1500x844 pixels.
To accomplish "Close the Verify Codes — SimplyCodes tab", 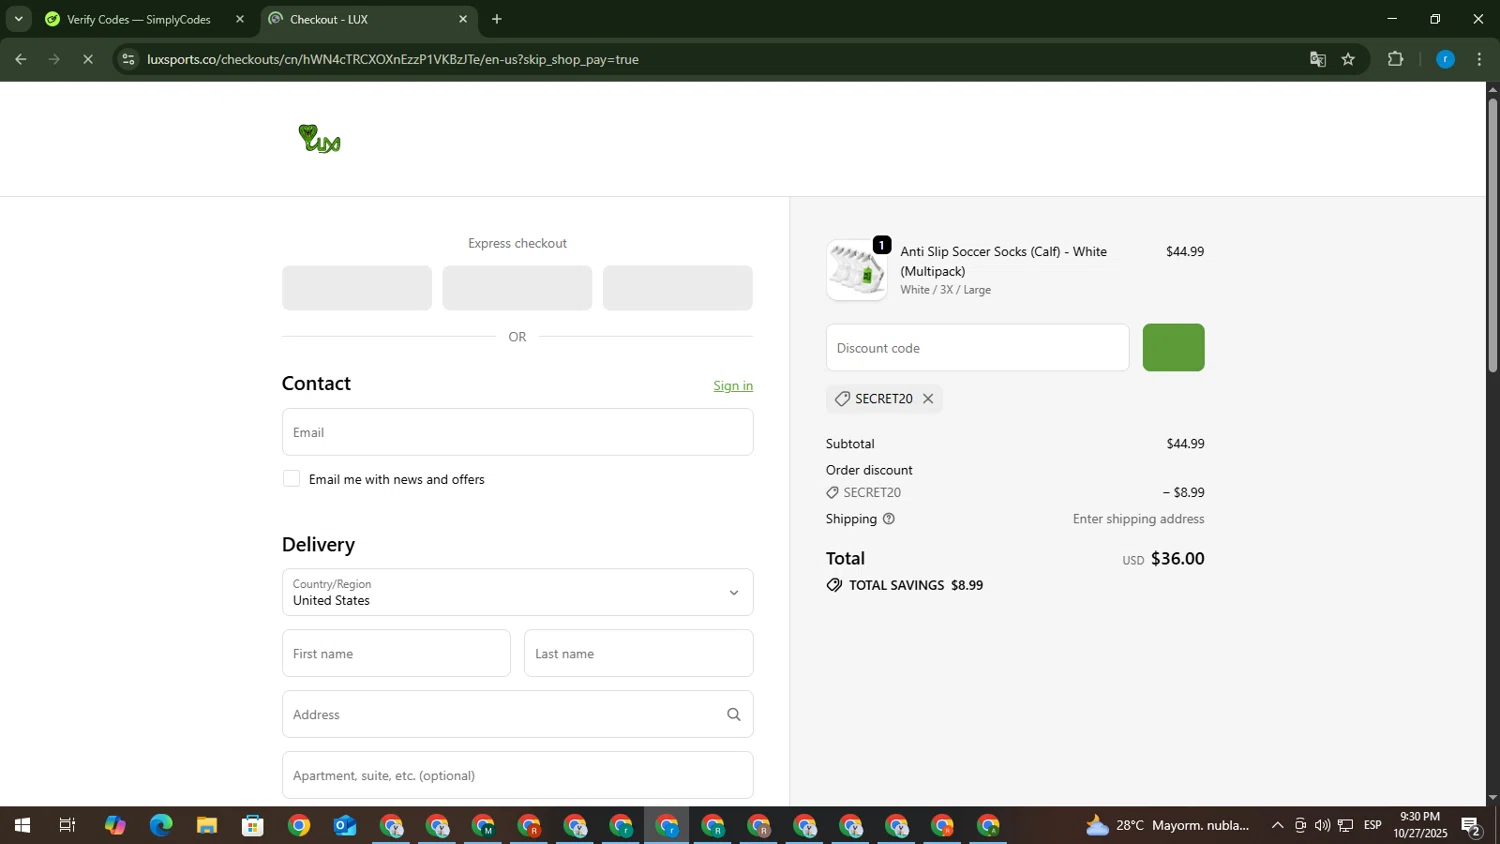I will pos(239,19).
